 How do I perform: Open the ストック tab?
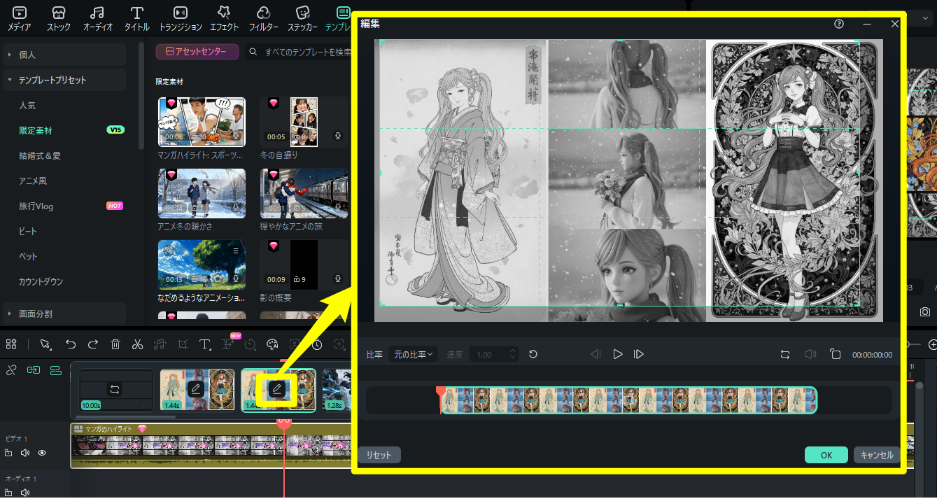click(x=59, y=19)
